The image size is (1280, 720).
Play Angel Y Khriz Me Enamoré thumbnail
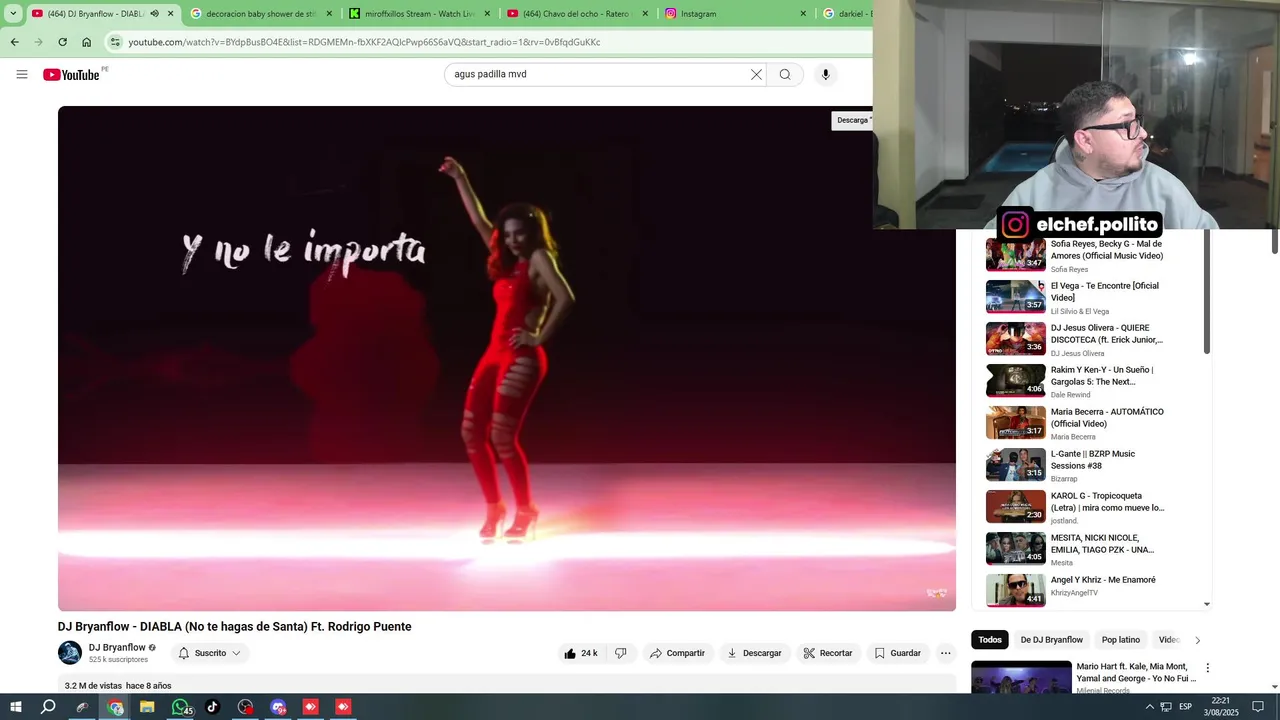1016,591
